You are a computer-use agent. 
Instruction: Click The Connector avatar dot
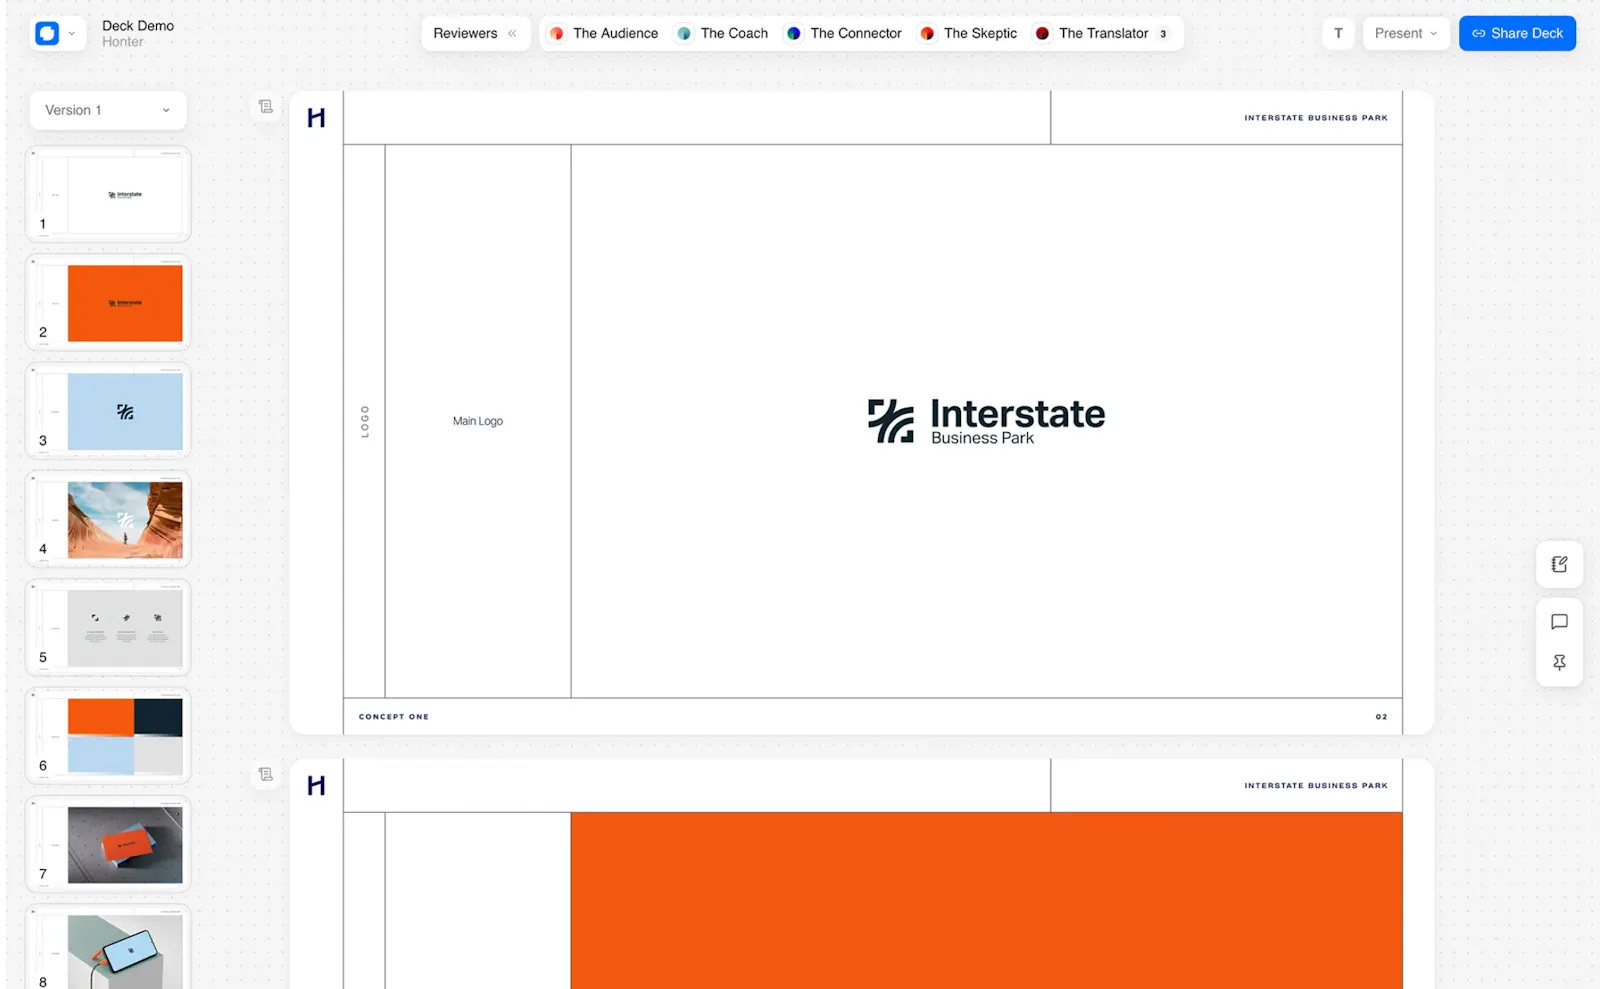[794, 33]
